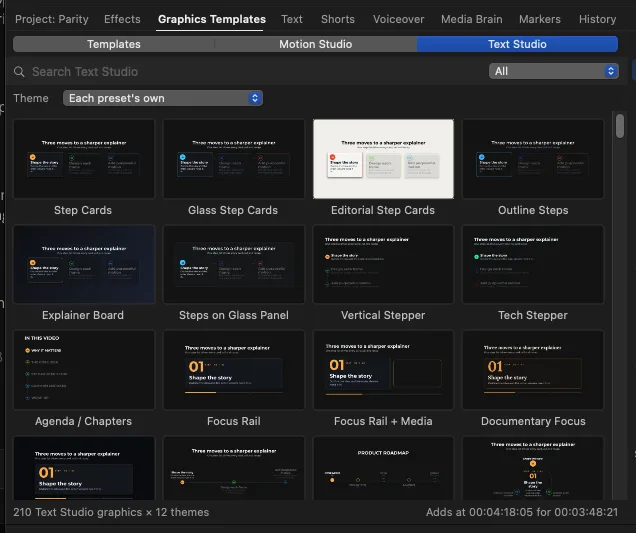Viewport: 636px width, 533px height.
Task: Select the Focus Rail thumbnail
Action: pos(234,370)
